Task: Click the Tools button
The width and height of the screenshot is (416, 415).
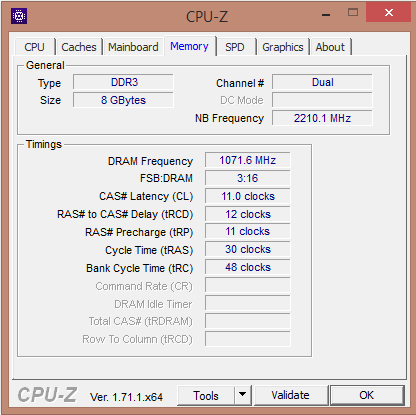Action: 206,395
